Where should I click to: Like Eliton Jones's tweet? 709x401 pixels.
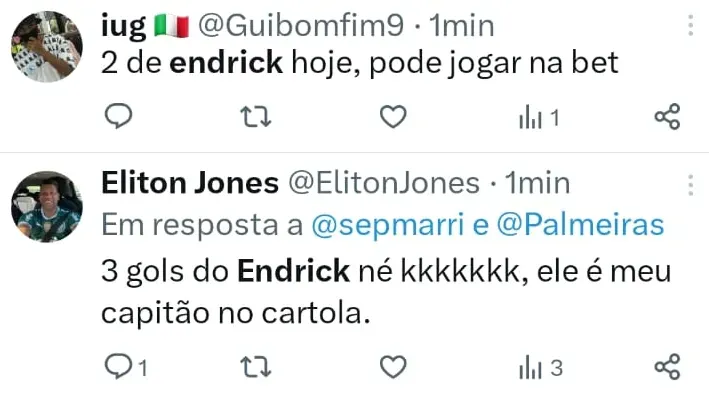(393, 367)
